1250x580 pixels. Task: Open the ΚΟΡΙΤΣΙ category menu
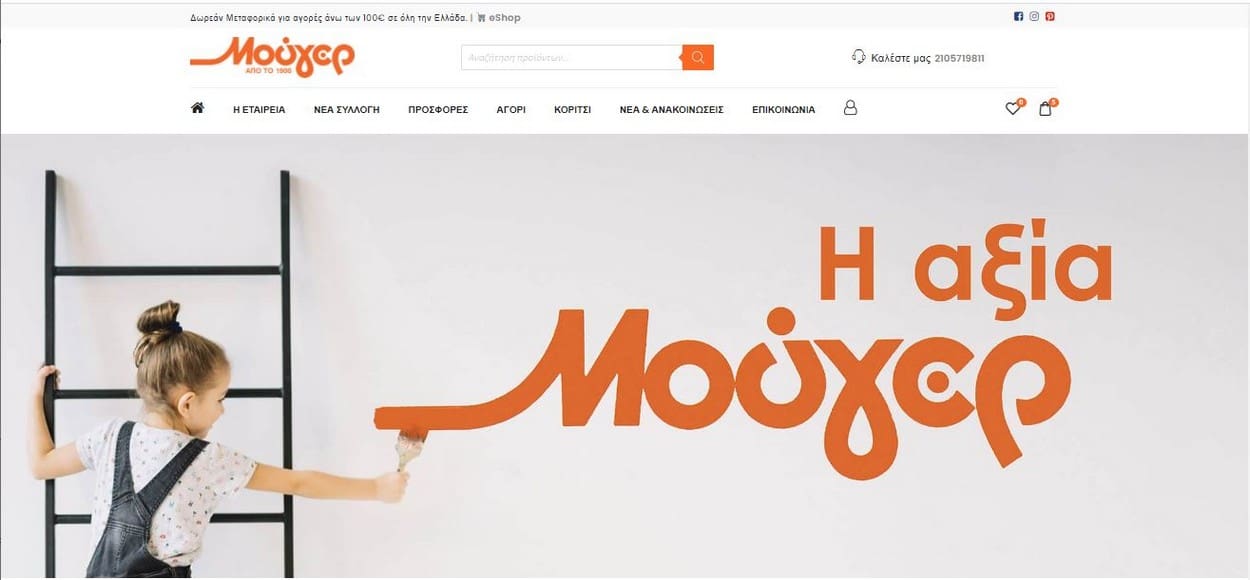pyautogui.click(x=573, y=110)
